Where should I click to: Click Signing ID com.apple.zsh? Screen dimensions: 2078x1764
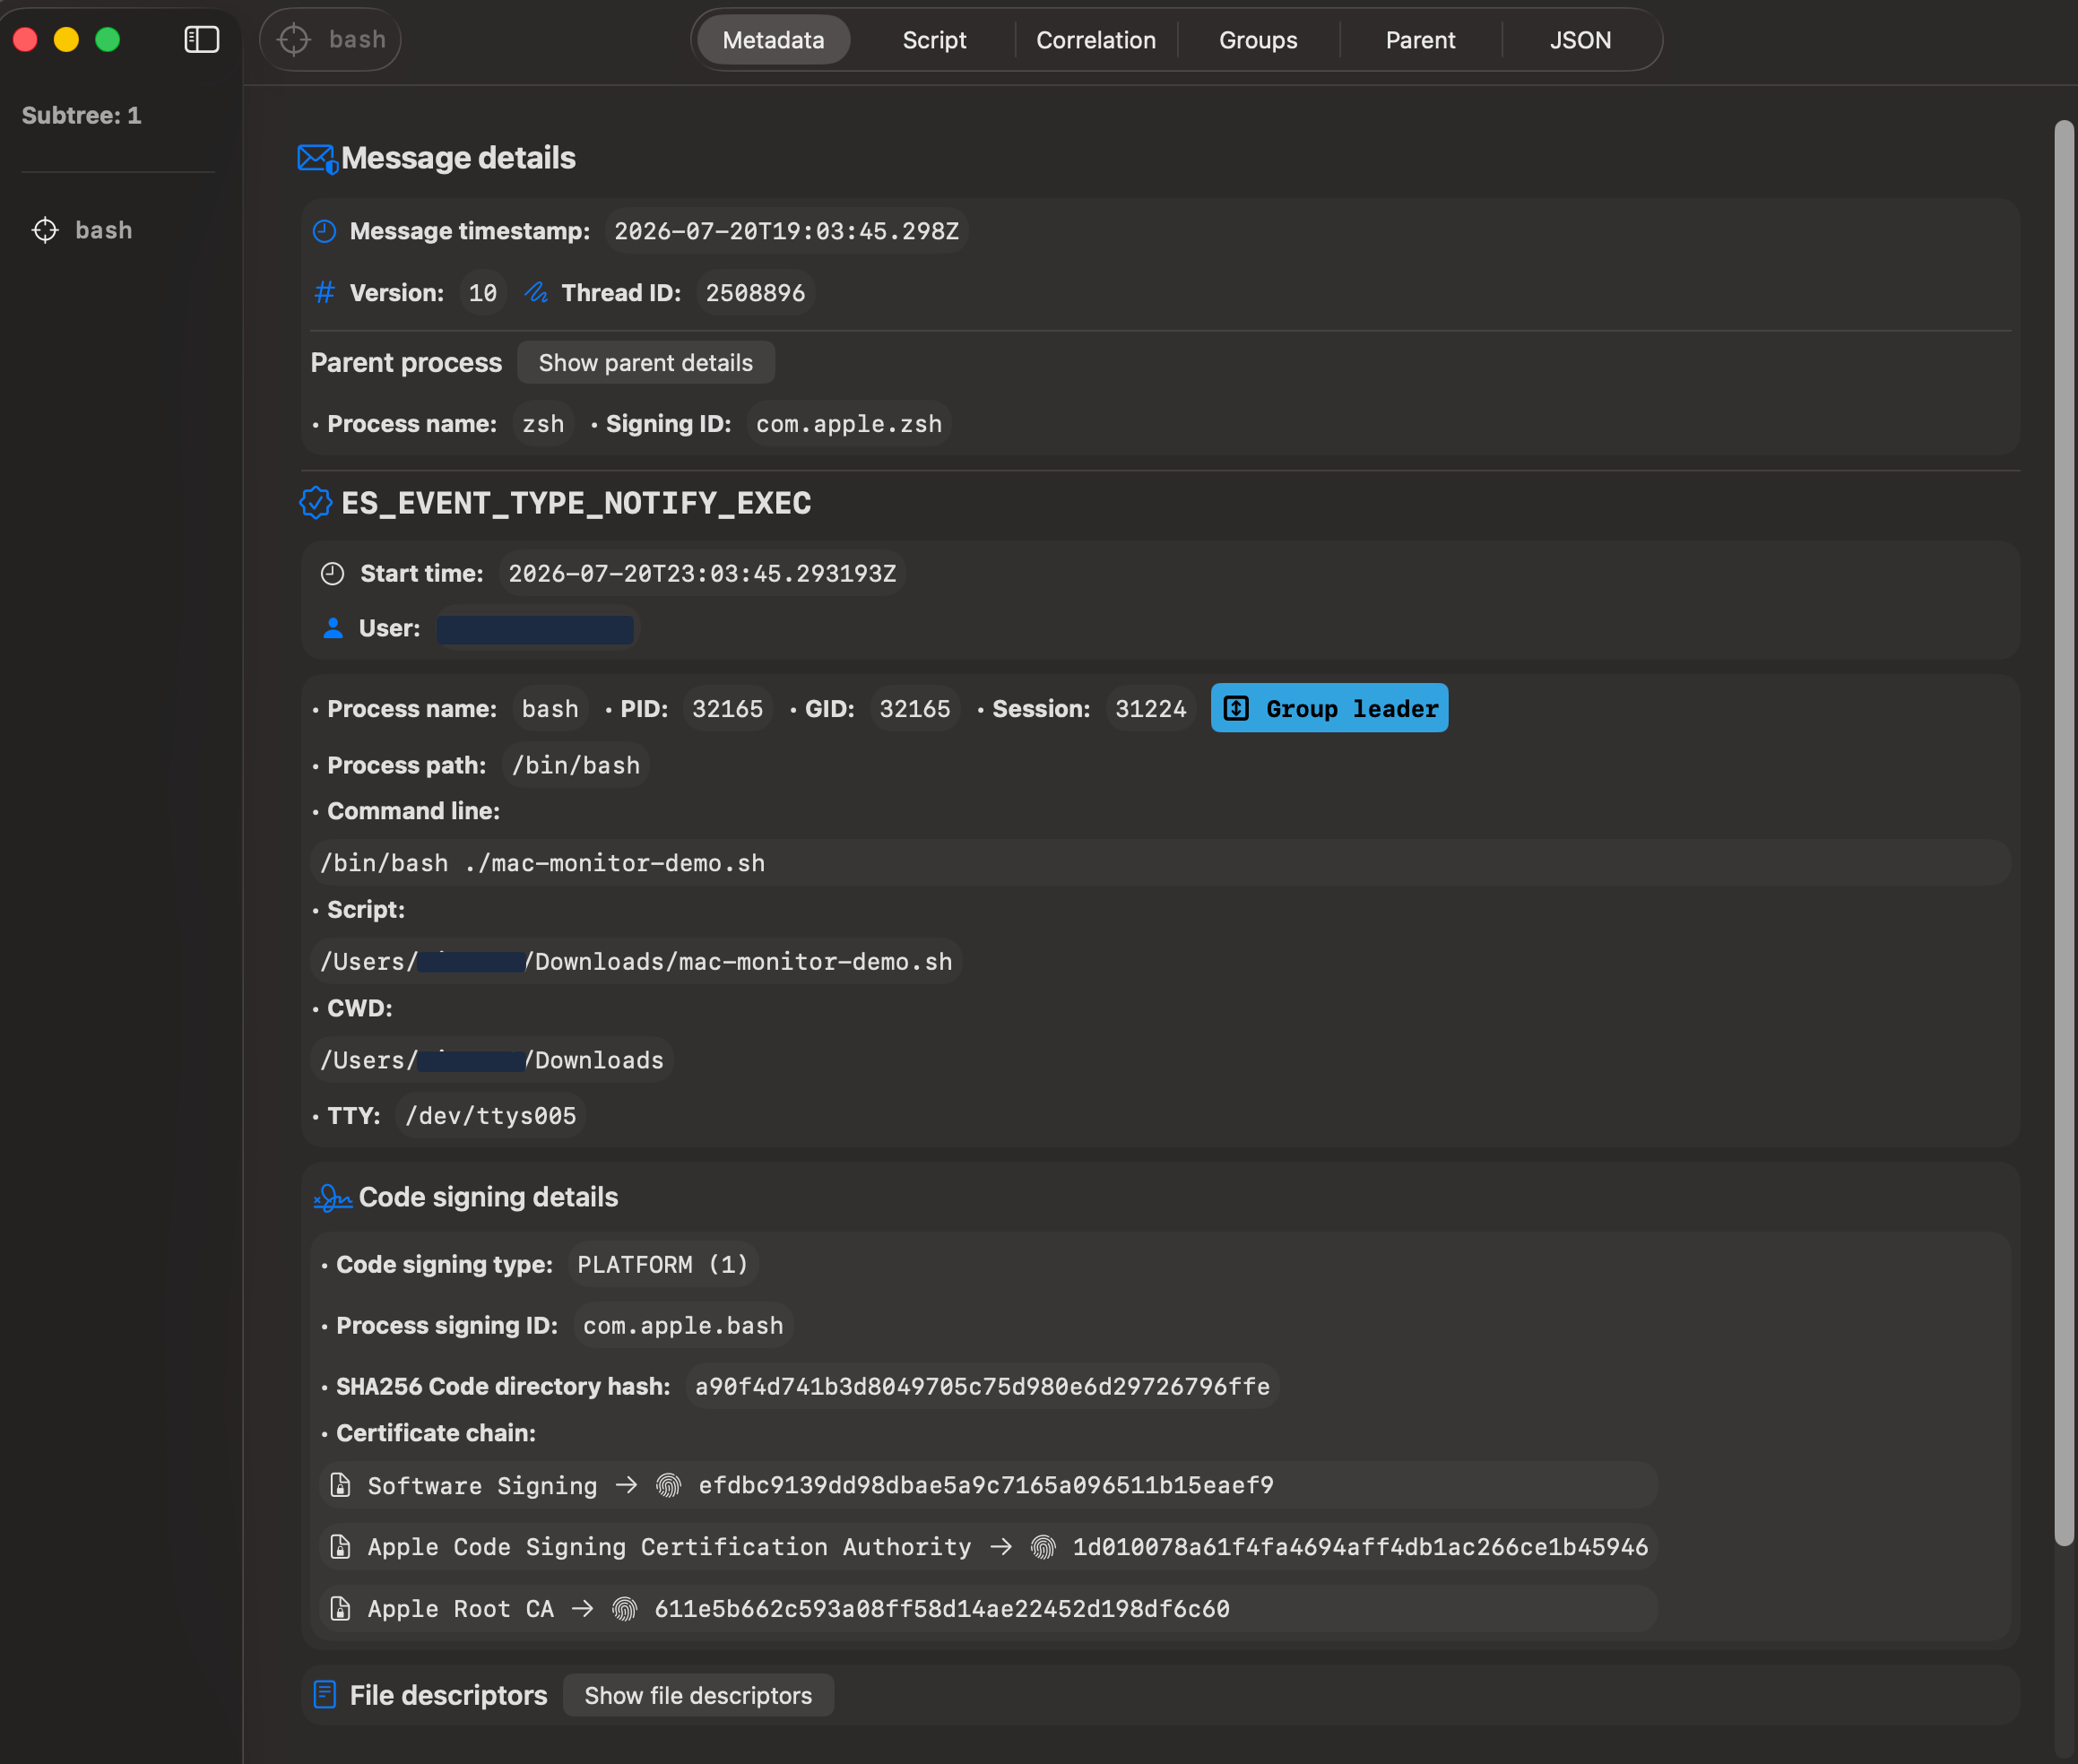849,424
